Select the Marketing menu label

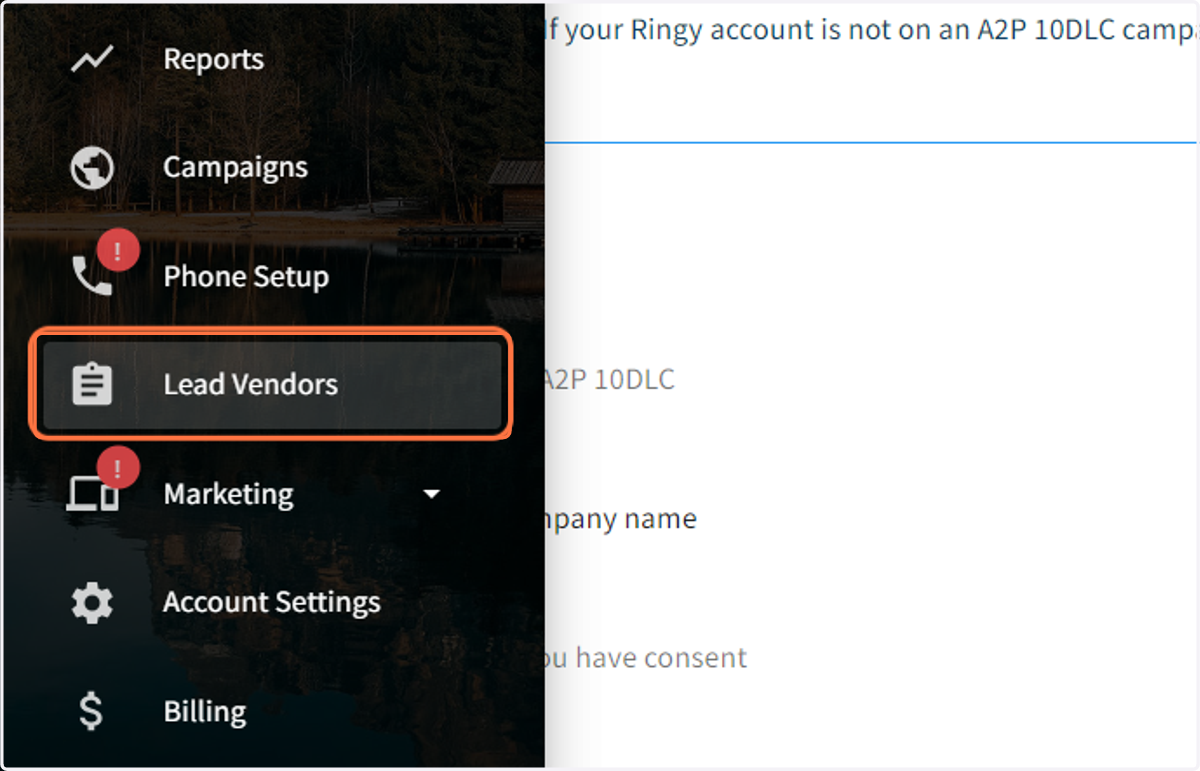click(x=229, y=494)
